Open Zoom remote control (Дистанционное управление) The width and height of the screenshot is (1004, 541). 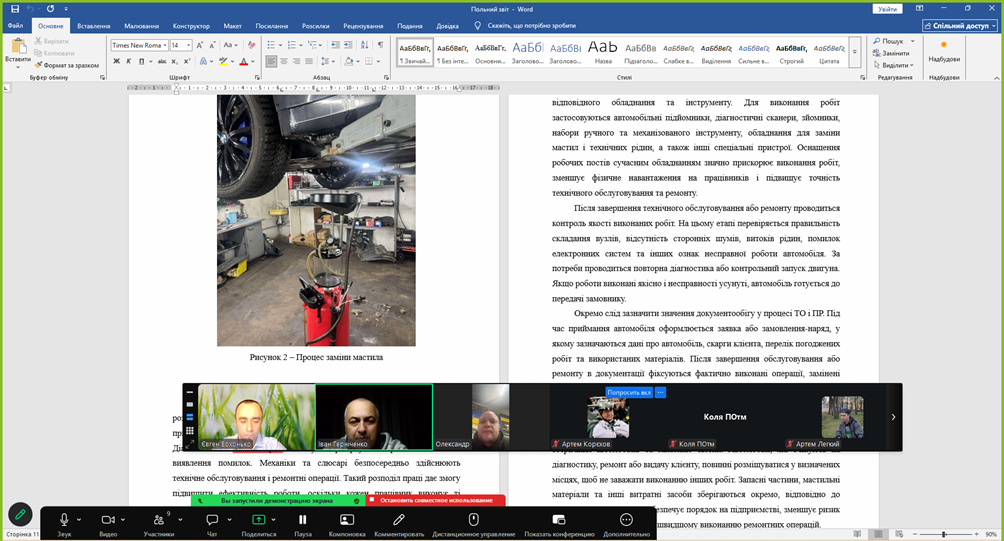coord(474,520)
